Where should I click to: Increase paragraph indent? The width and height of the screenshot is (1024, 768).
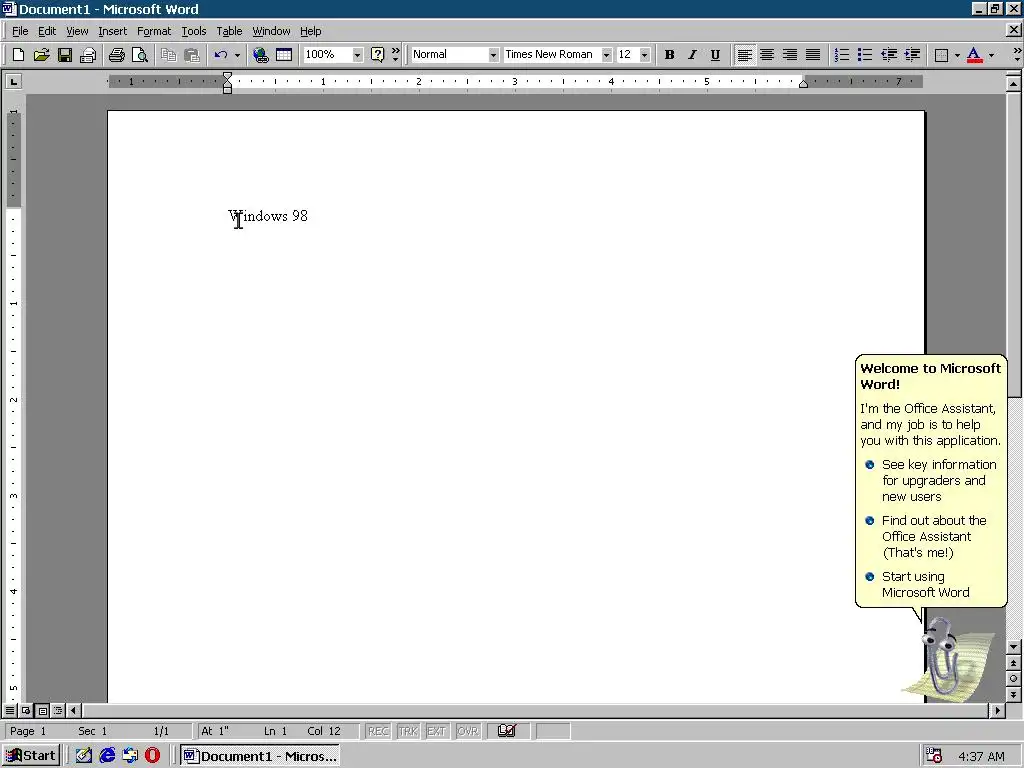coord(912,55)
